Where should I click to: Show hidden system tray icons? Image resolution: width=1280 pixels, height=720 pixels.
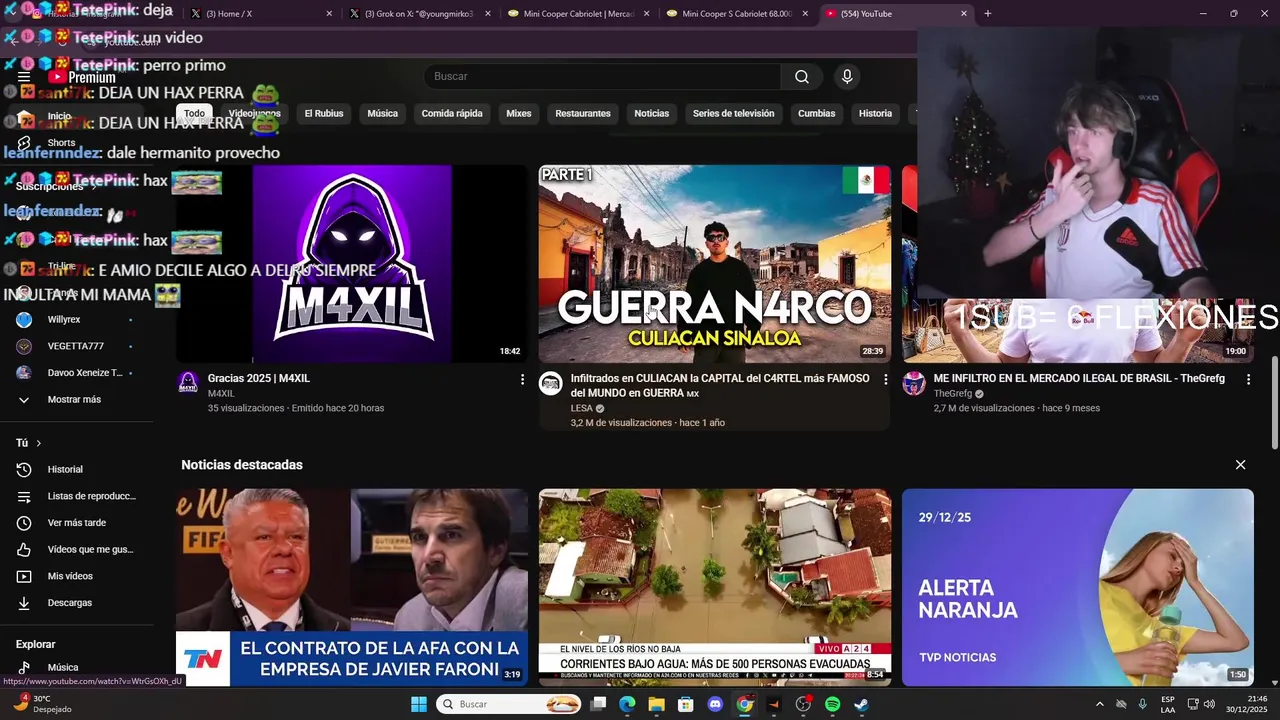1100,704
